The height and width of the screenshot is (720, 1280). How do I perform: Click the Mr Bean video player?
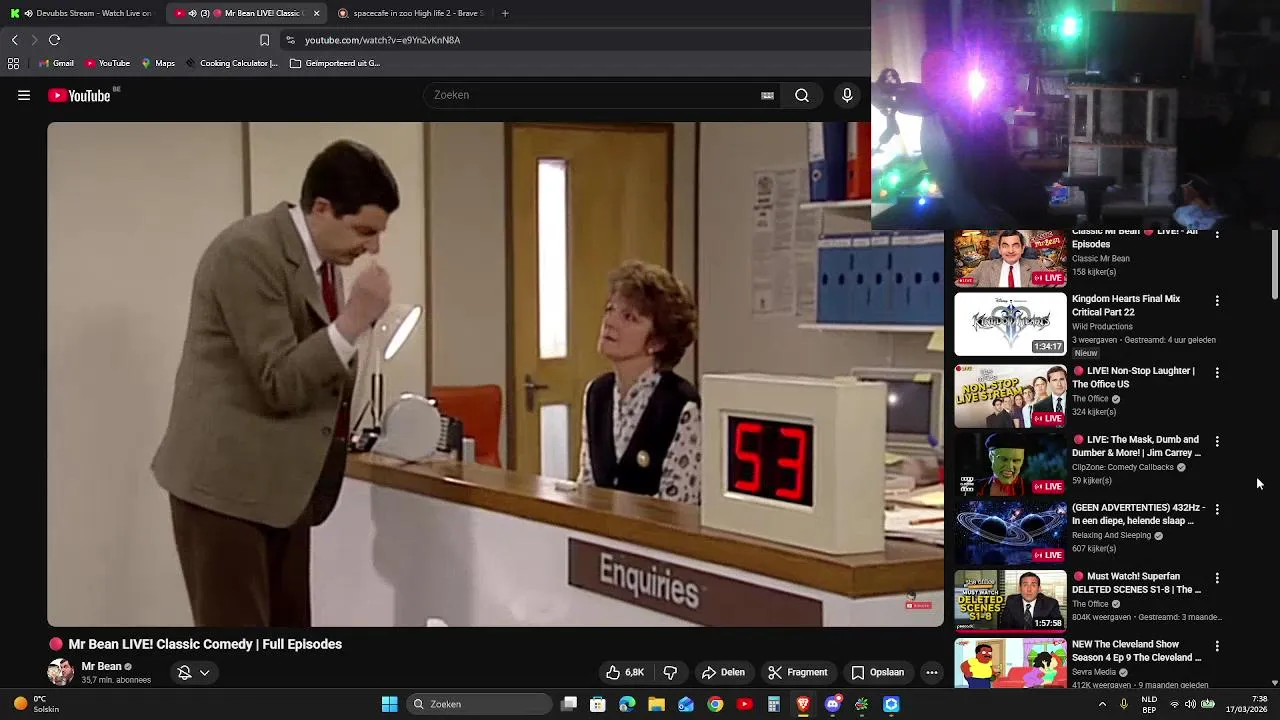495,374
